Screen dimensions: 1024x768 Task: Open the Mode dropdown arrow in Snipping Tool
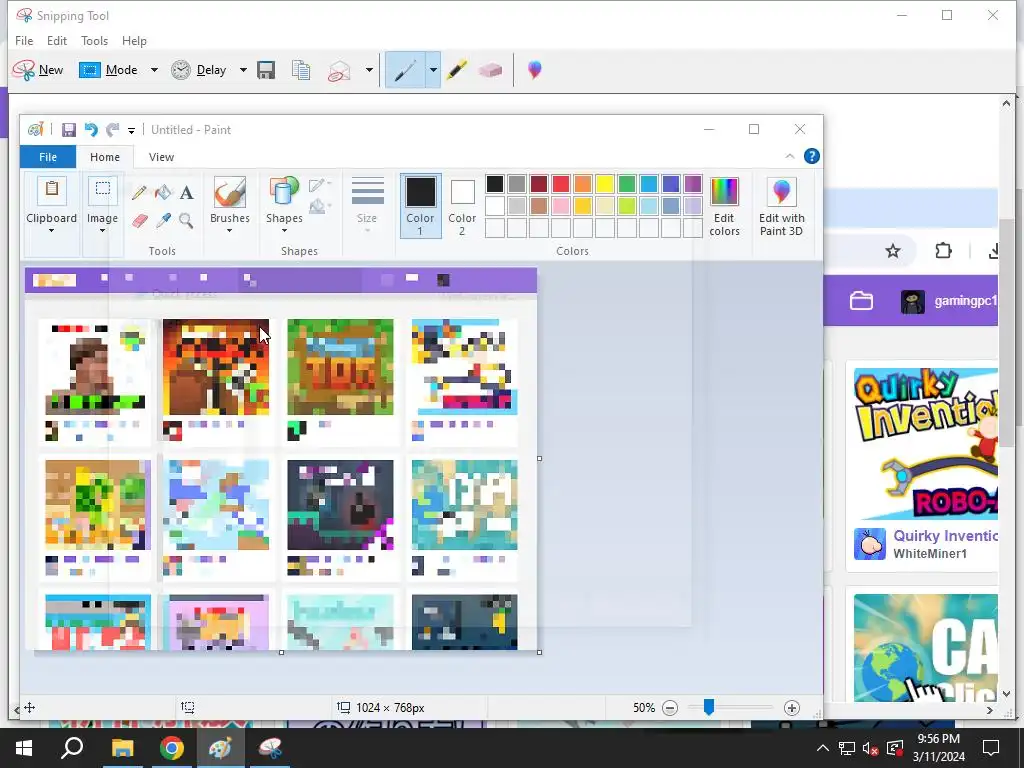coord(154,70)
